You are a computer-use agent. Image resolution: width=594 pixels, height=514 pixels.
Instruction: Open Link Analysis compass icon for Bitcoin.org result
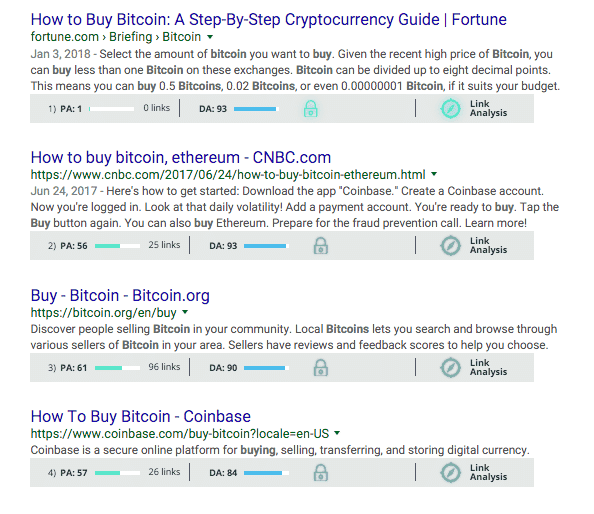click(450, 368)
